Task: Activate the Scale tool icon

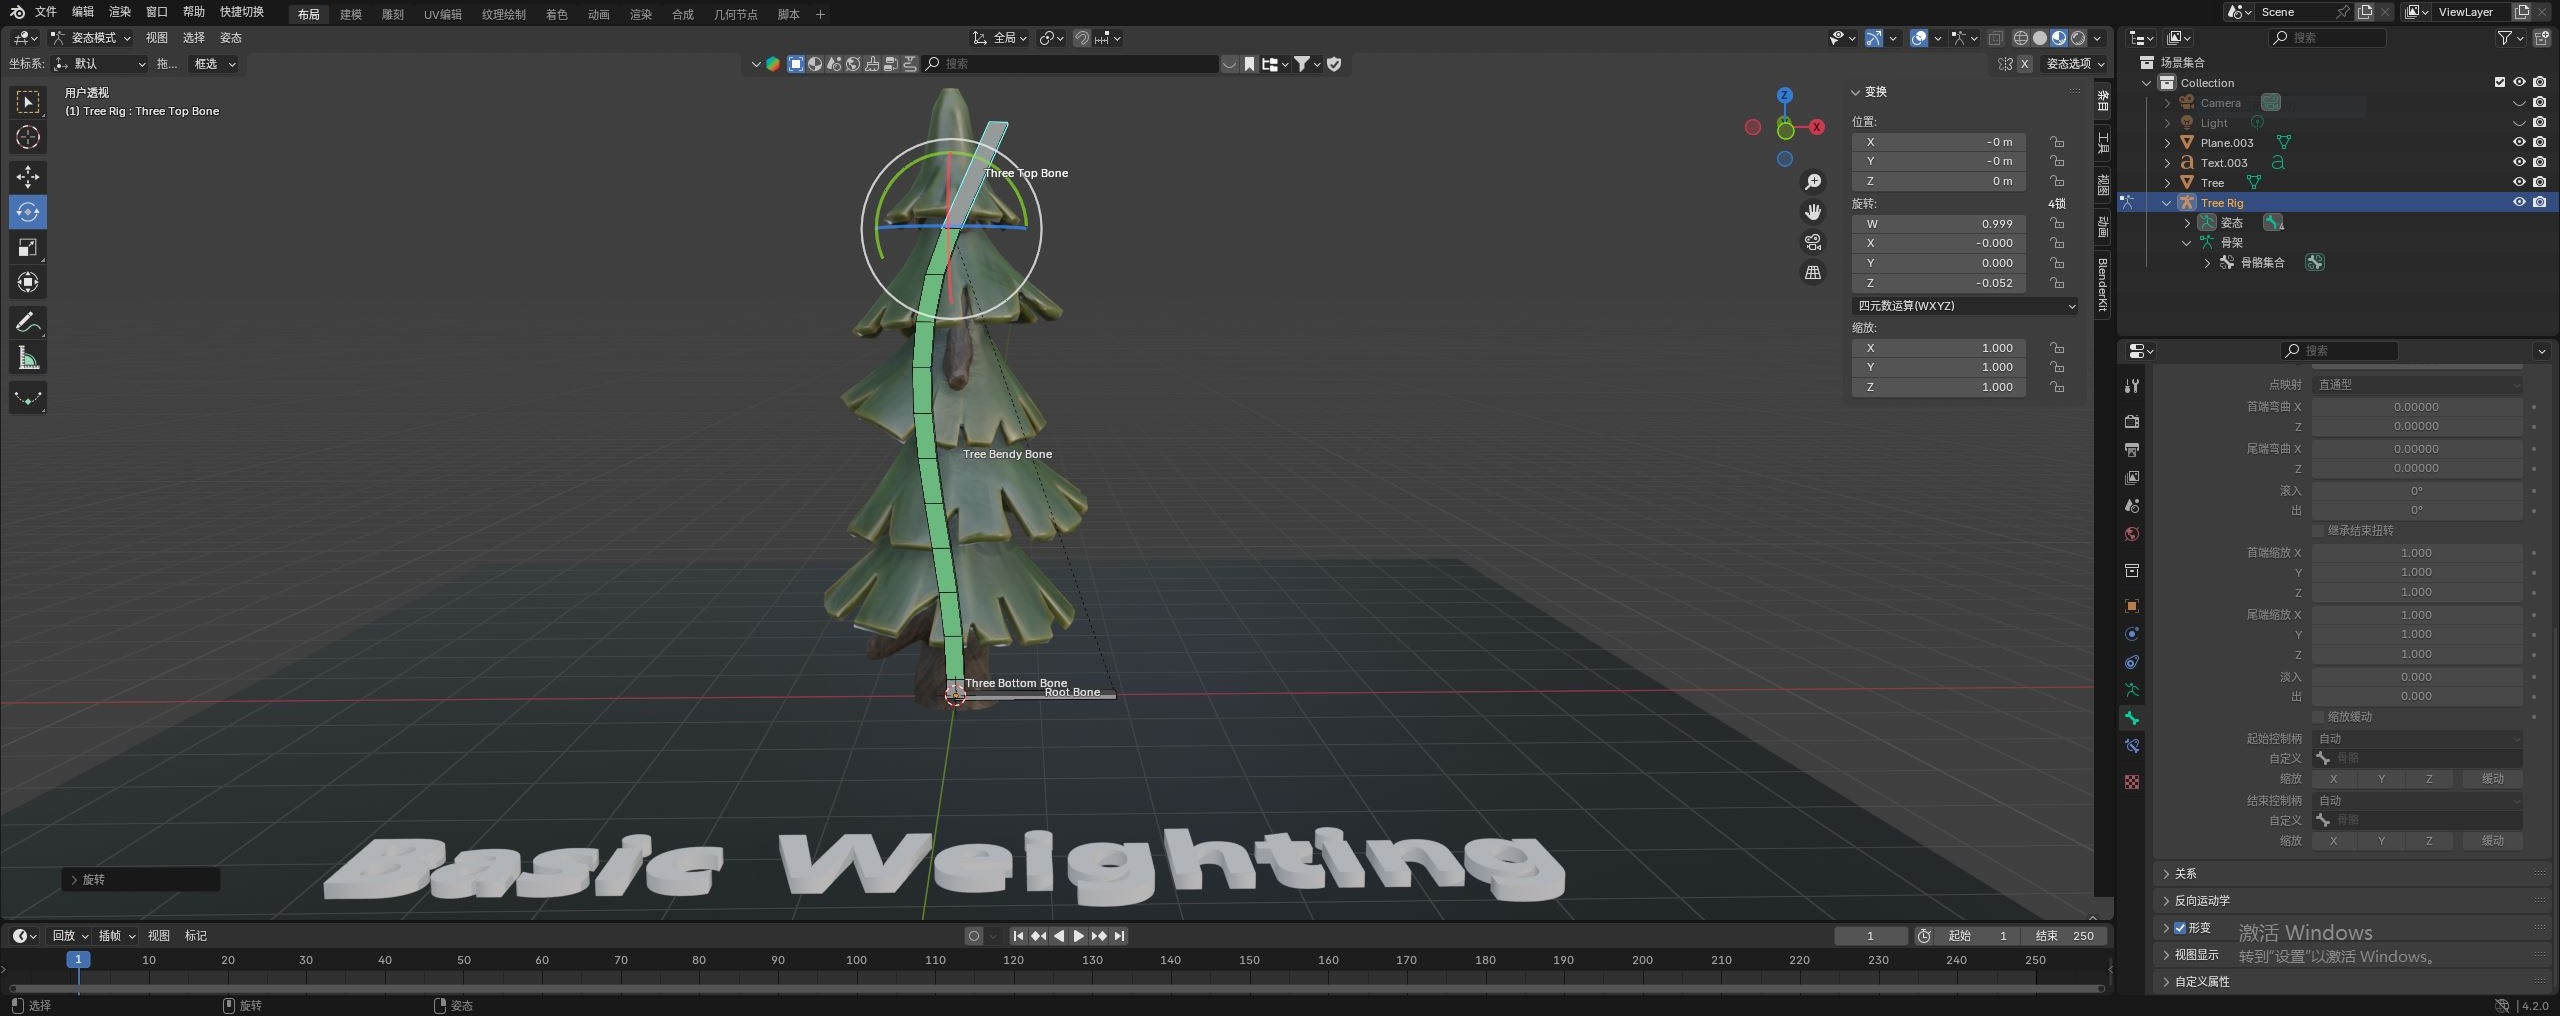Action: point(28,247)
